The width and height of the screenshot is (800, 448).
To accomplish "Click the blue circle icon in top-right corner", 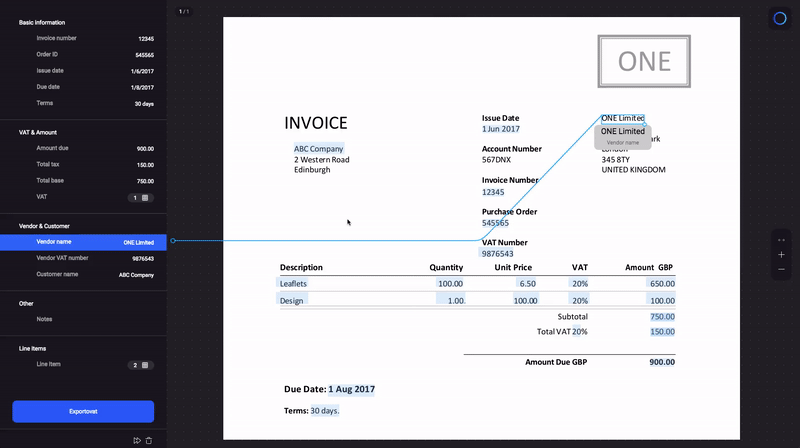I will point(780,18).
